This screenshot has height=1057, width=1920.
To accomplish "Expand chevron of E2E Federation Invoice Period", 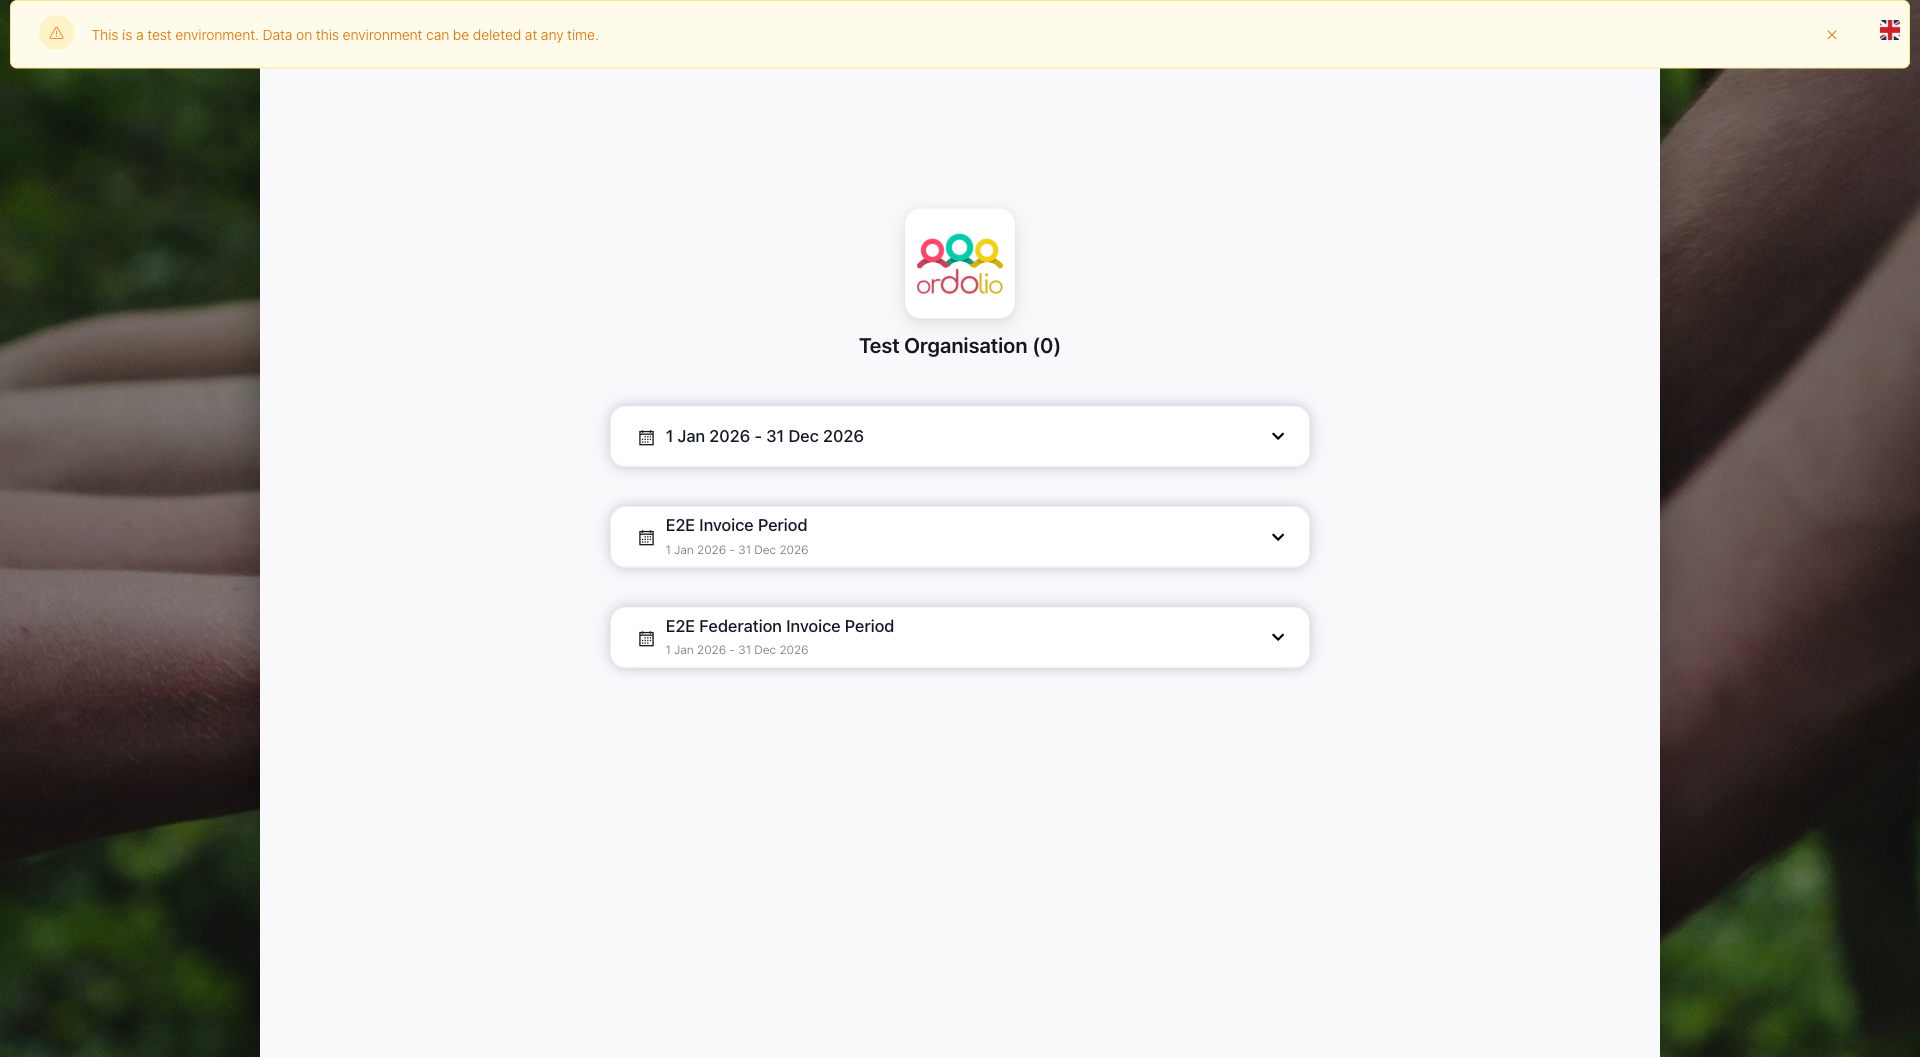I will [x=1278, y=637].
